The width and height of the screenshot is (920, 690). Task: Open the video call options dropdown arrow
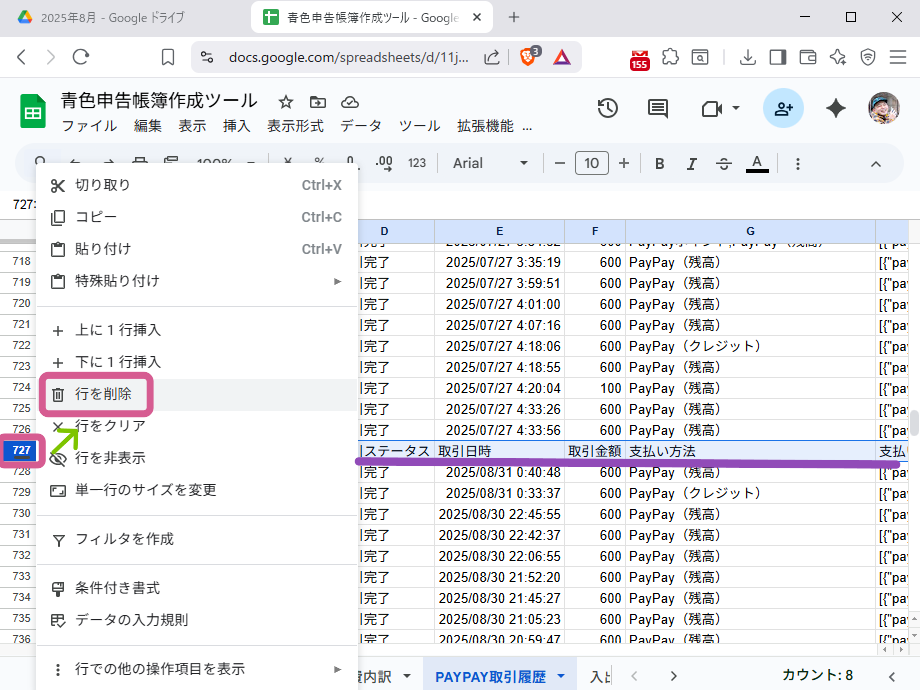(x=736, y=108)
